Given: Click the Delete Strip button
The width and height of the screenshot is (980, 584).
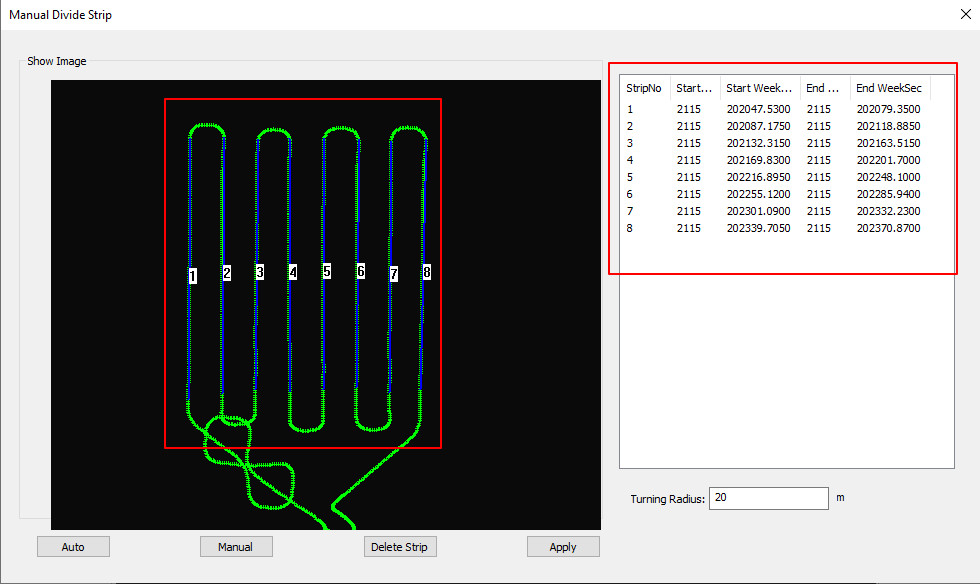Looking at the screenshot, I should [400, 547].
